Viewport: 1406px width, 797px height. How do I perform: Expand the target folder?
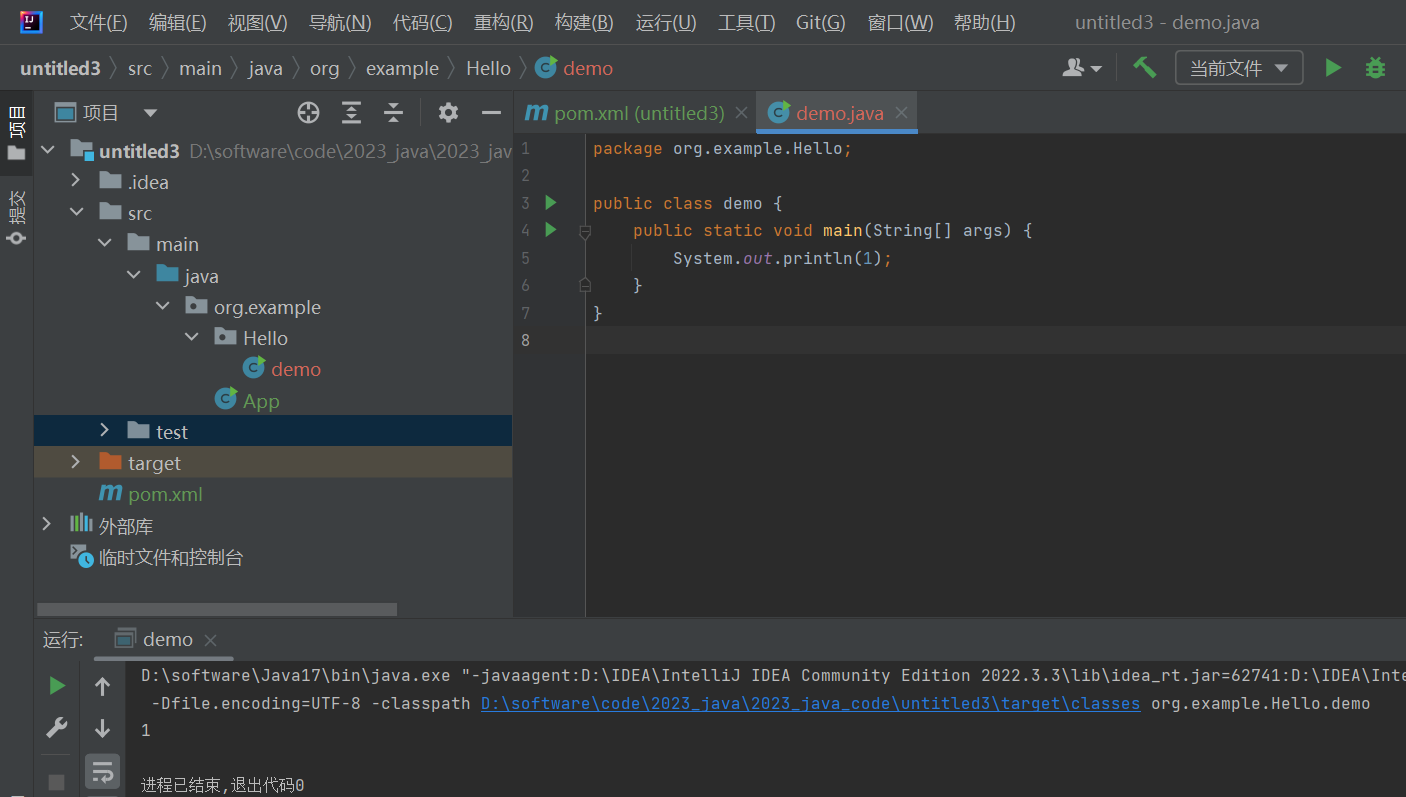coord(76,463)
